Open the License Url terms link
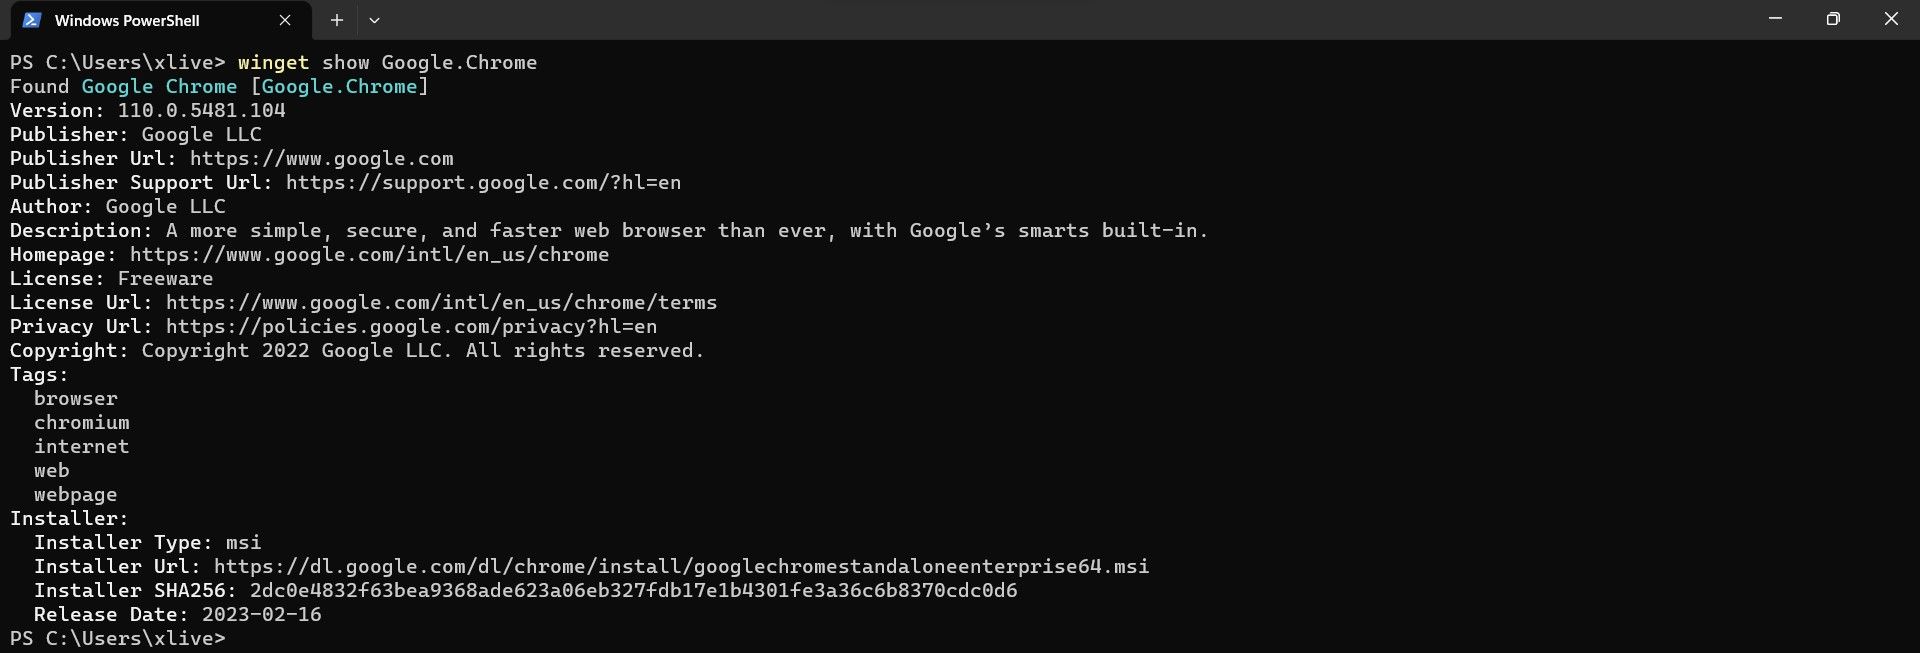 tap(441, 303)
